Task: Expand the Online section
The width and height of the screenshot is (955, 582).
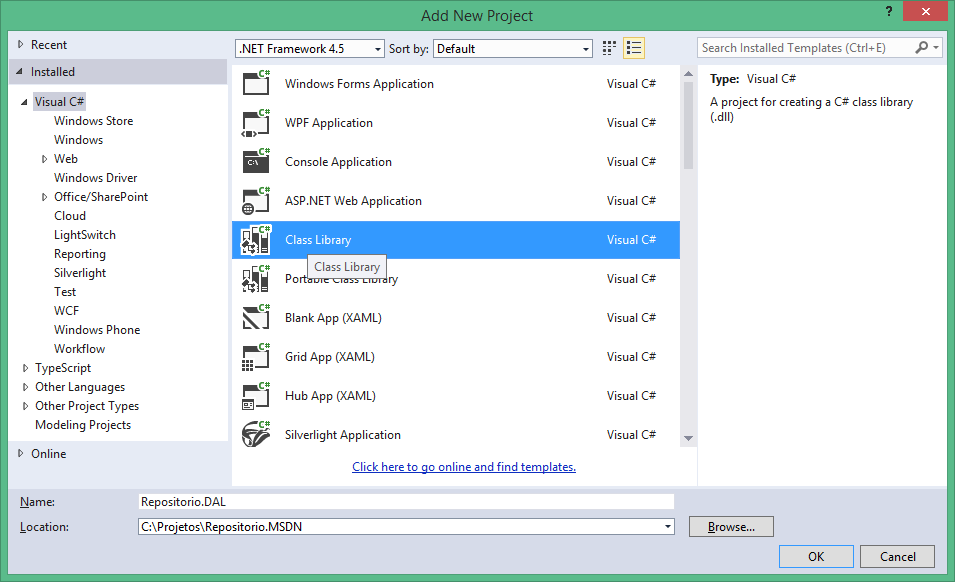Action: click(20, 454)
